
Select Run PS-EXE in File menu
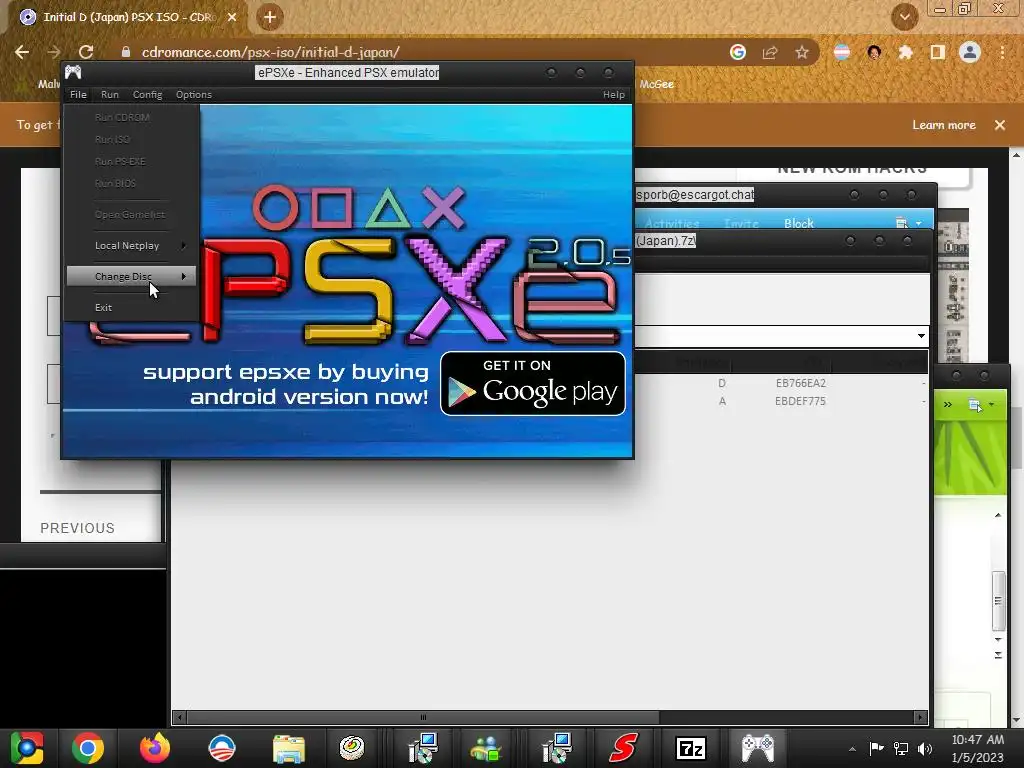pos(132,161)
